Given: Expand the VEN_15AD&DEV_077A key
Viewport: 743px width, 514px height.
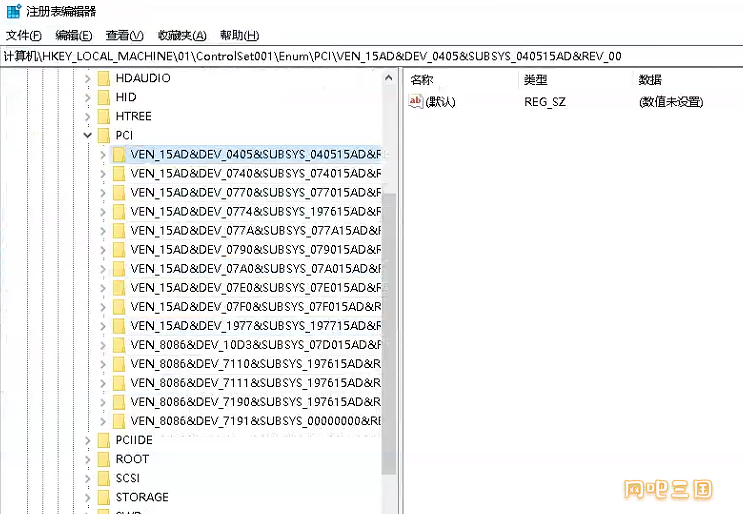Looking at the screenshot, I should point(103,231).
